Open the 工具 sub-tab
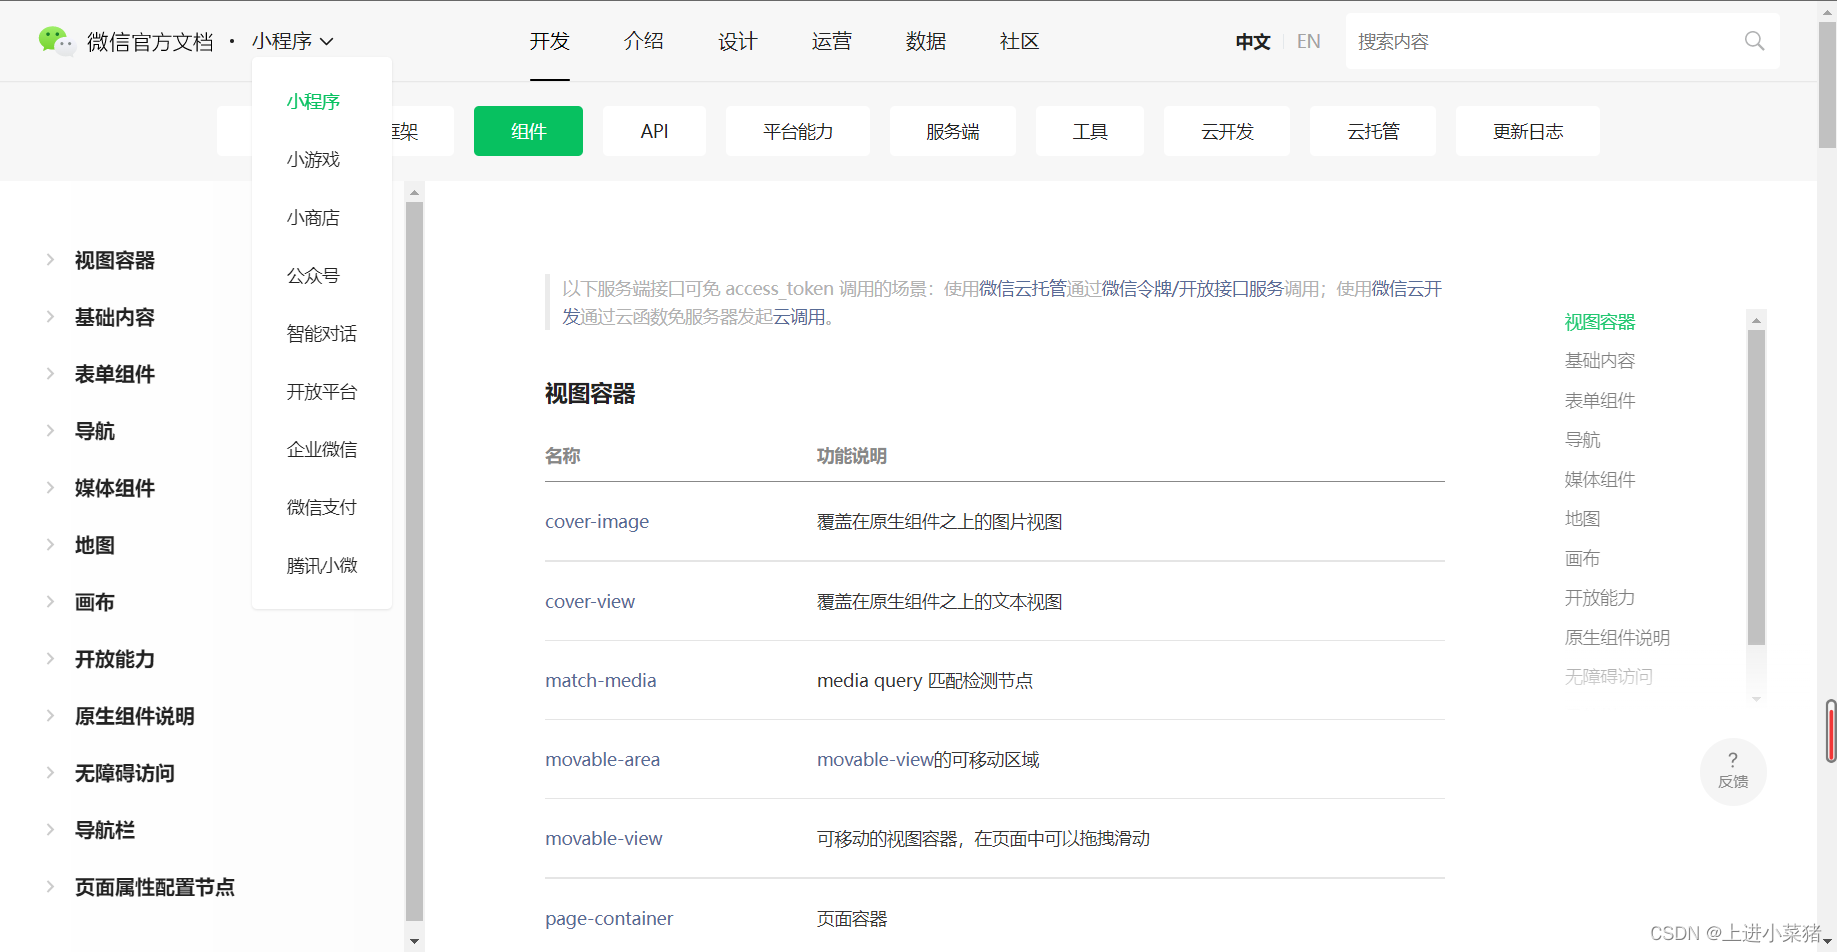Screen dimensions: 1837x952 (x=1090, y=131)
